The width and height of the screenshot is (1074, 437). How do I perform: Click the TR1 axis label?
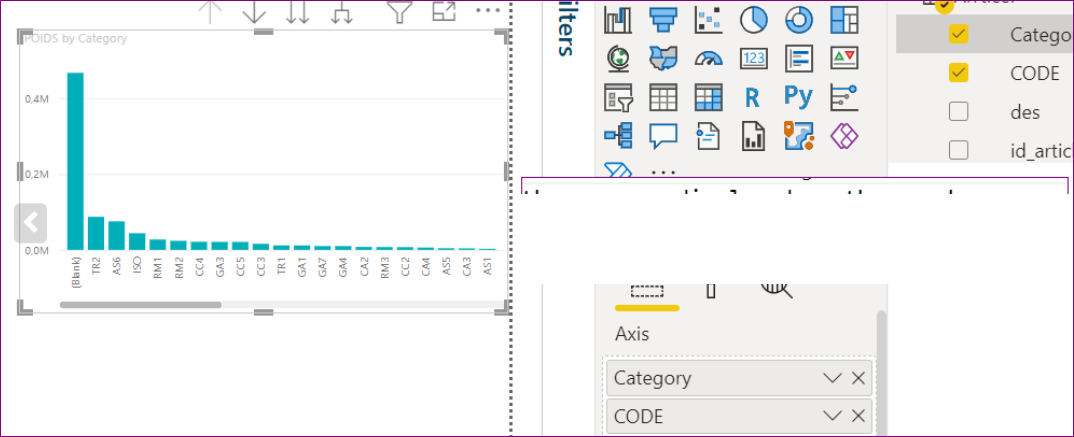[x=282, y=264]
